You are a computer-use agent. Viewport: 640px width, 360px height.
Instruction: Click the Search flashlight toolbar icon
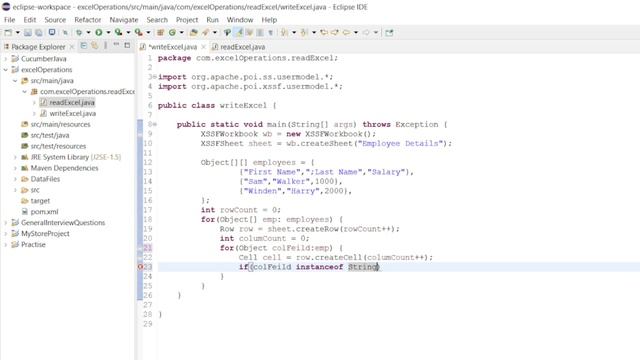(205, 32)
